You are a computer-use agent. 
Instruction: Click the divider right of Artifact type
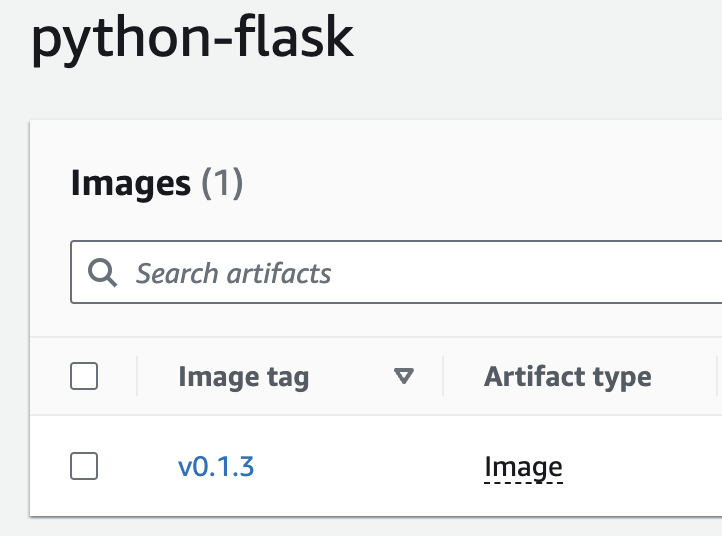(x=717, y=376)
